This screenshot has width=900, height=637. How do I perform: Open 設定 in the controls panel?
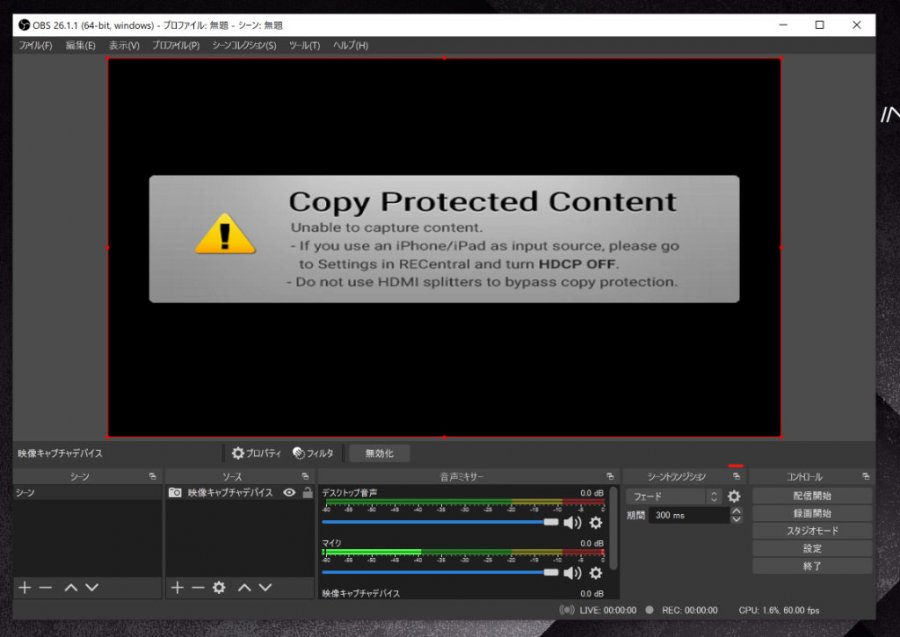812,549
